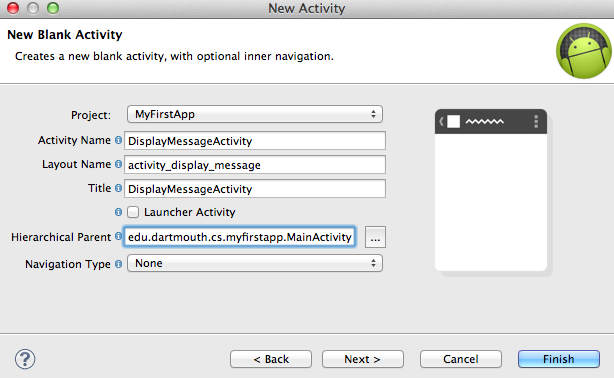The height and width of the screenshot is (378, 614).
Task: Go Back to previous wizard page
Action: coord(271,359)
